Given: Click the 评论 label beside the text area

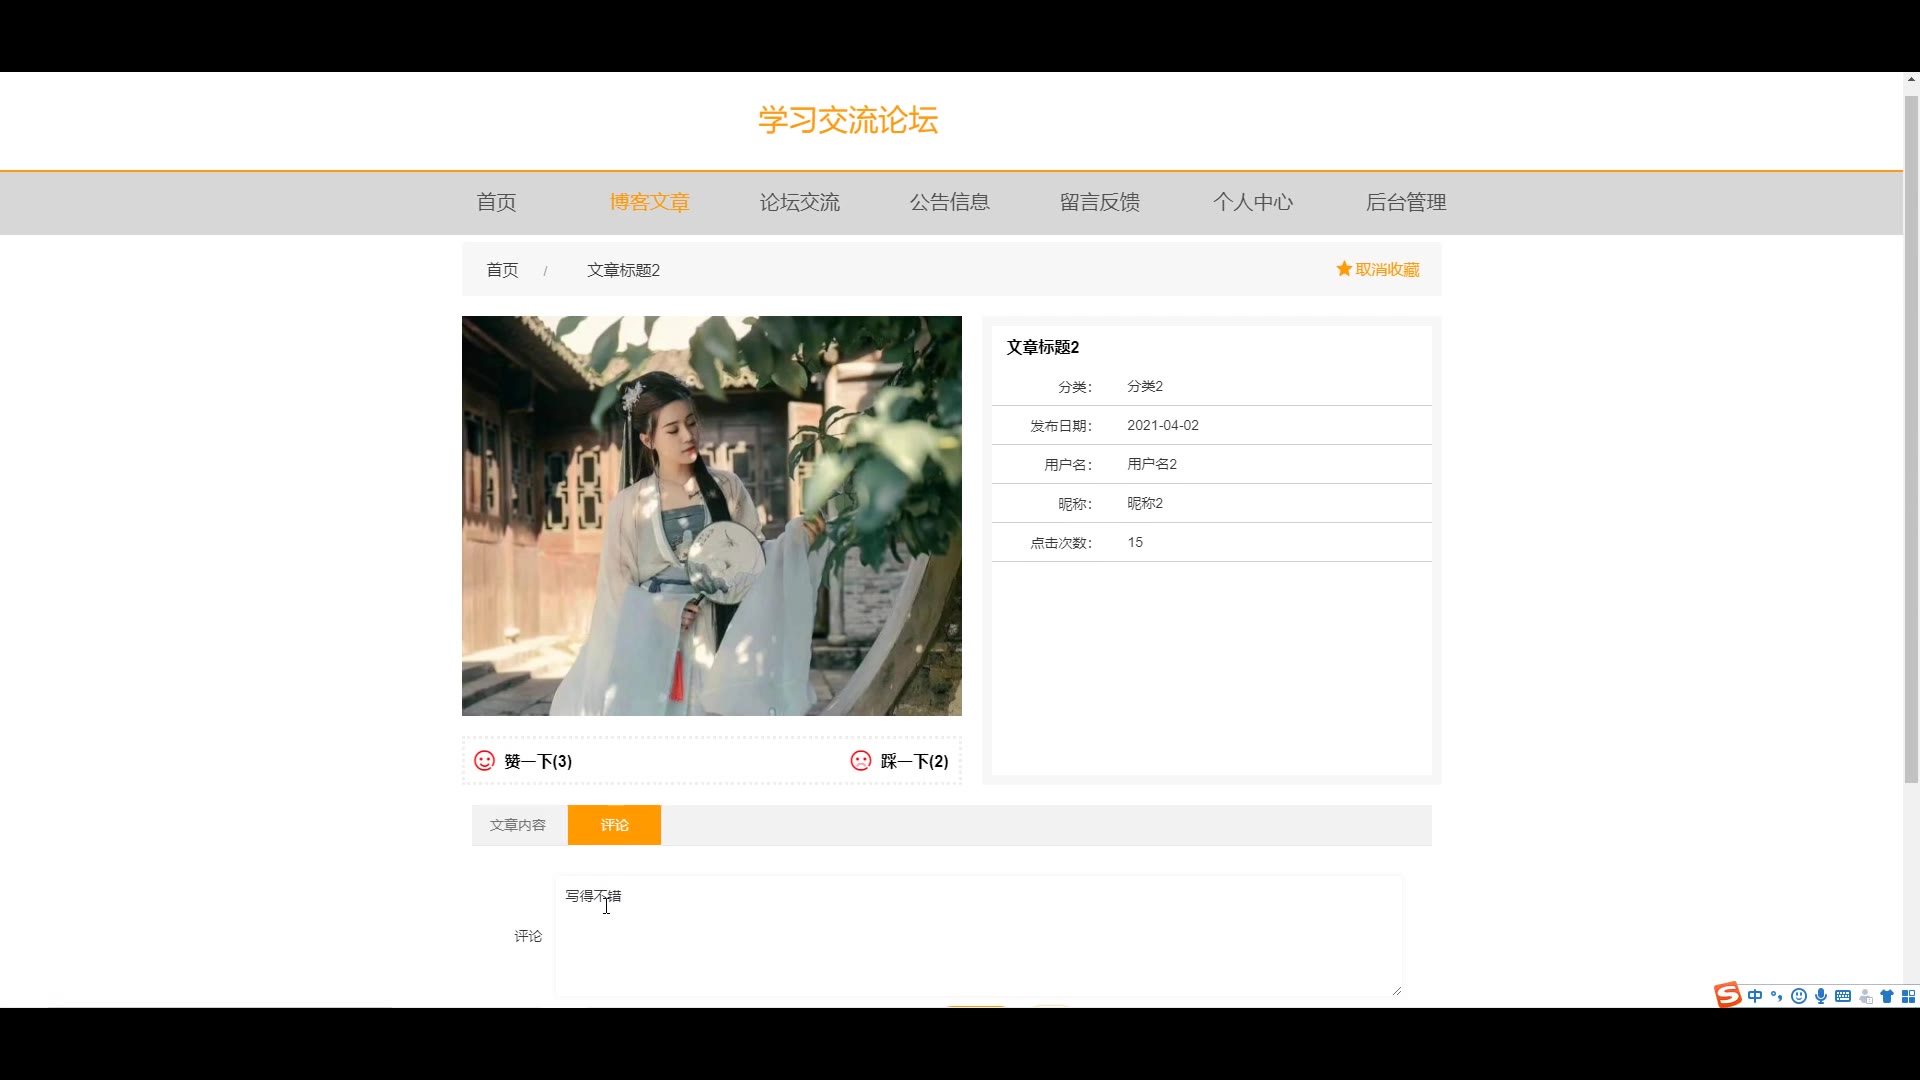Looking at the screenshot, I should [x=528, y=936].
